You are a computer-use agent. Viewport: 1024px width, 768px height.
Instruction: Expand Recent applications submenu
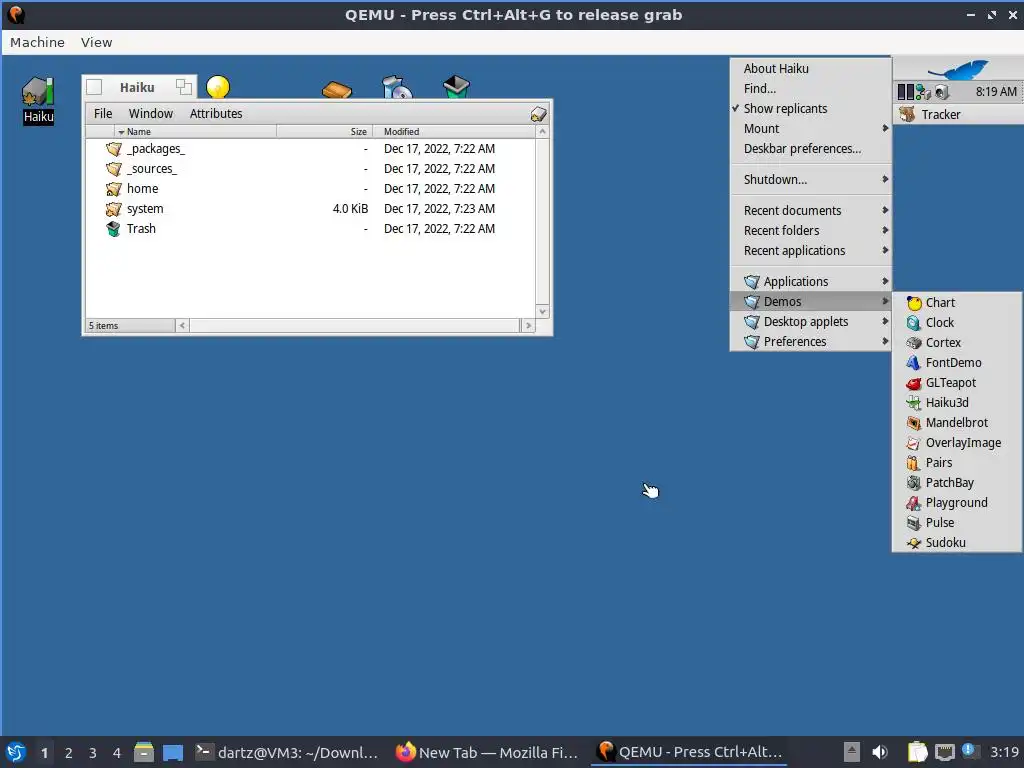point(810,251)
